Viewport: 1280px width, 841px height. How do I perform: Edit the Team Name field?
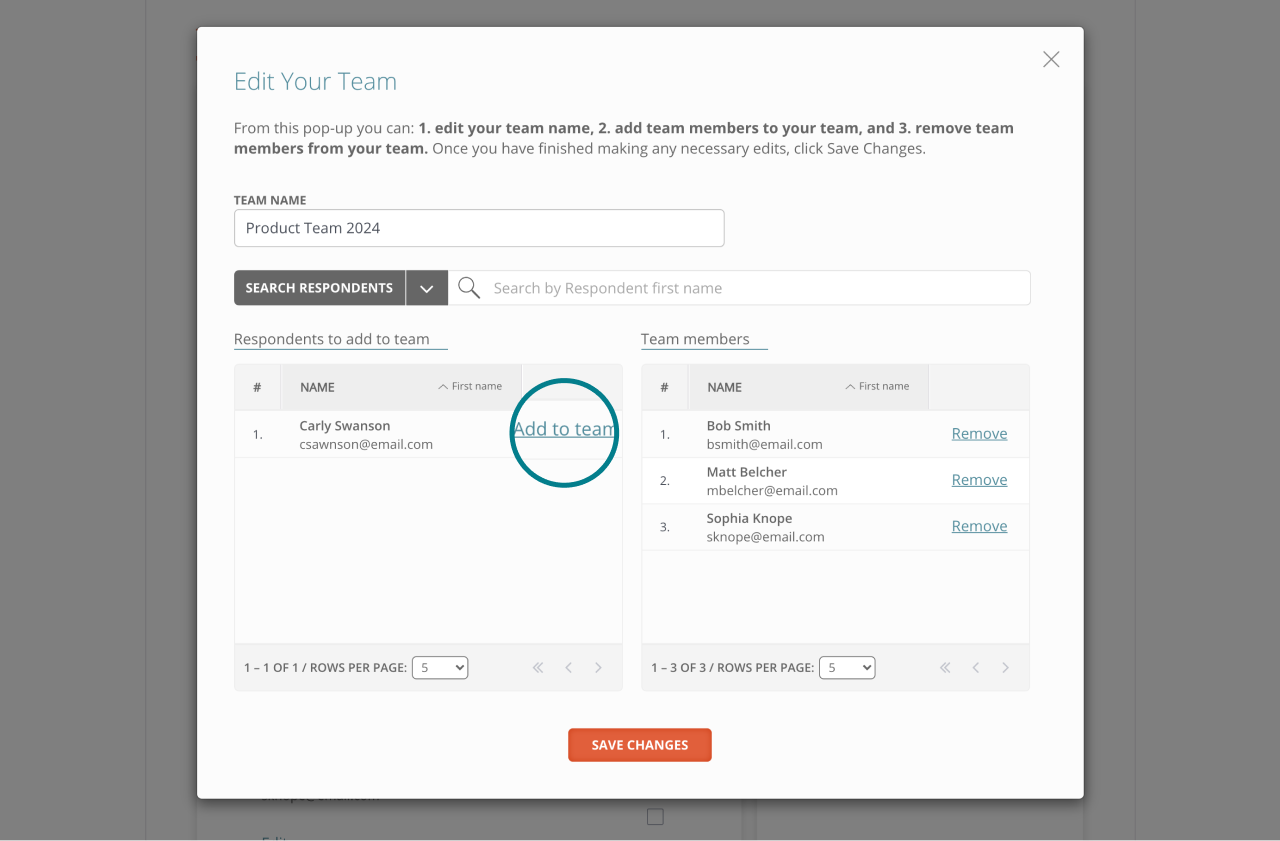pyautogui.click(x=479, y=228)
